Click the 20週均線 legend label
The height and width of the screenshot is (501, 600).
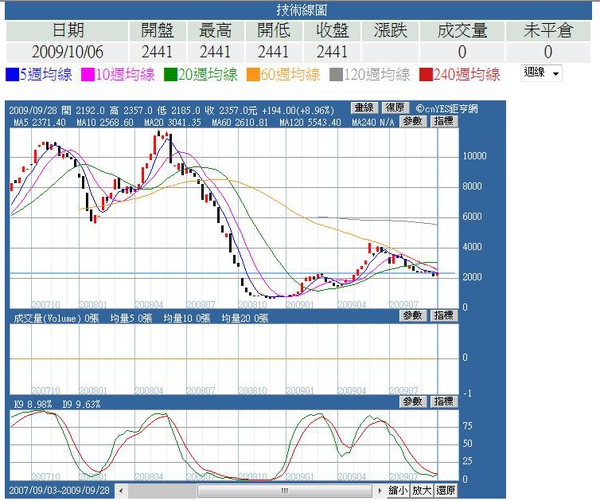point(208,74)
